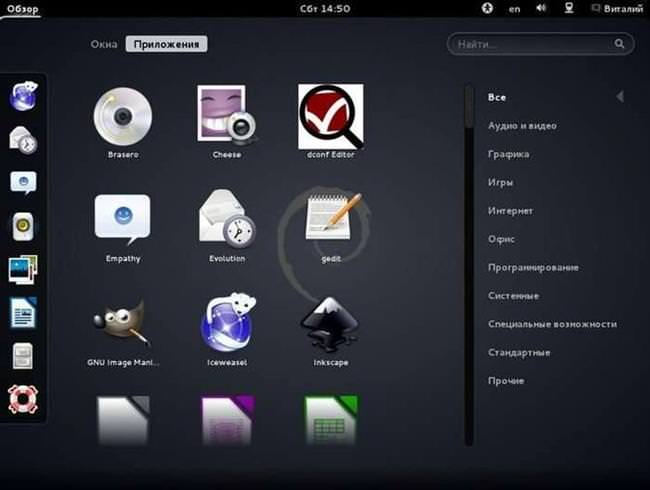Show the Игры category
The height and width of the screenshot is (490, 650).
click(500, 182)
